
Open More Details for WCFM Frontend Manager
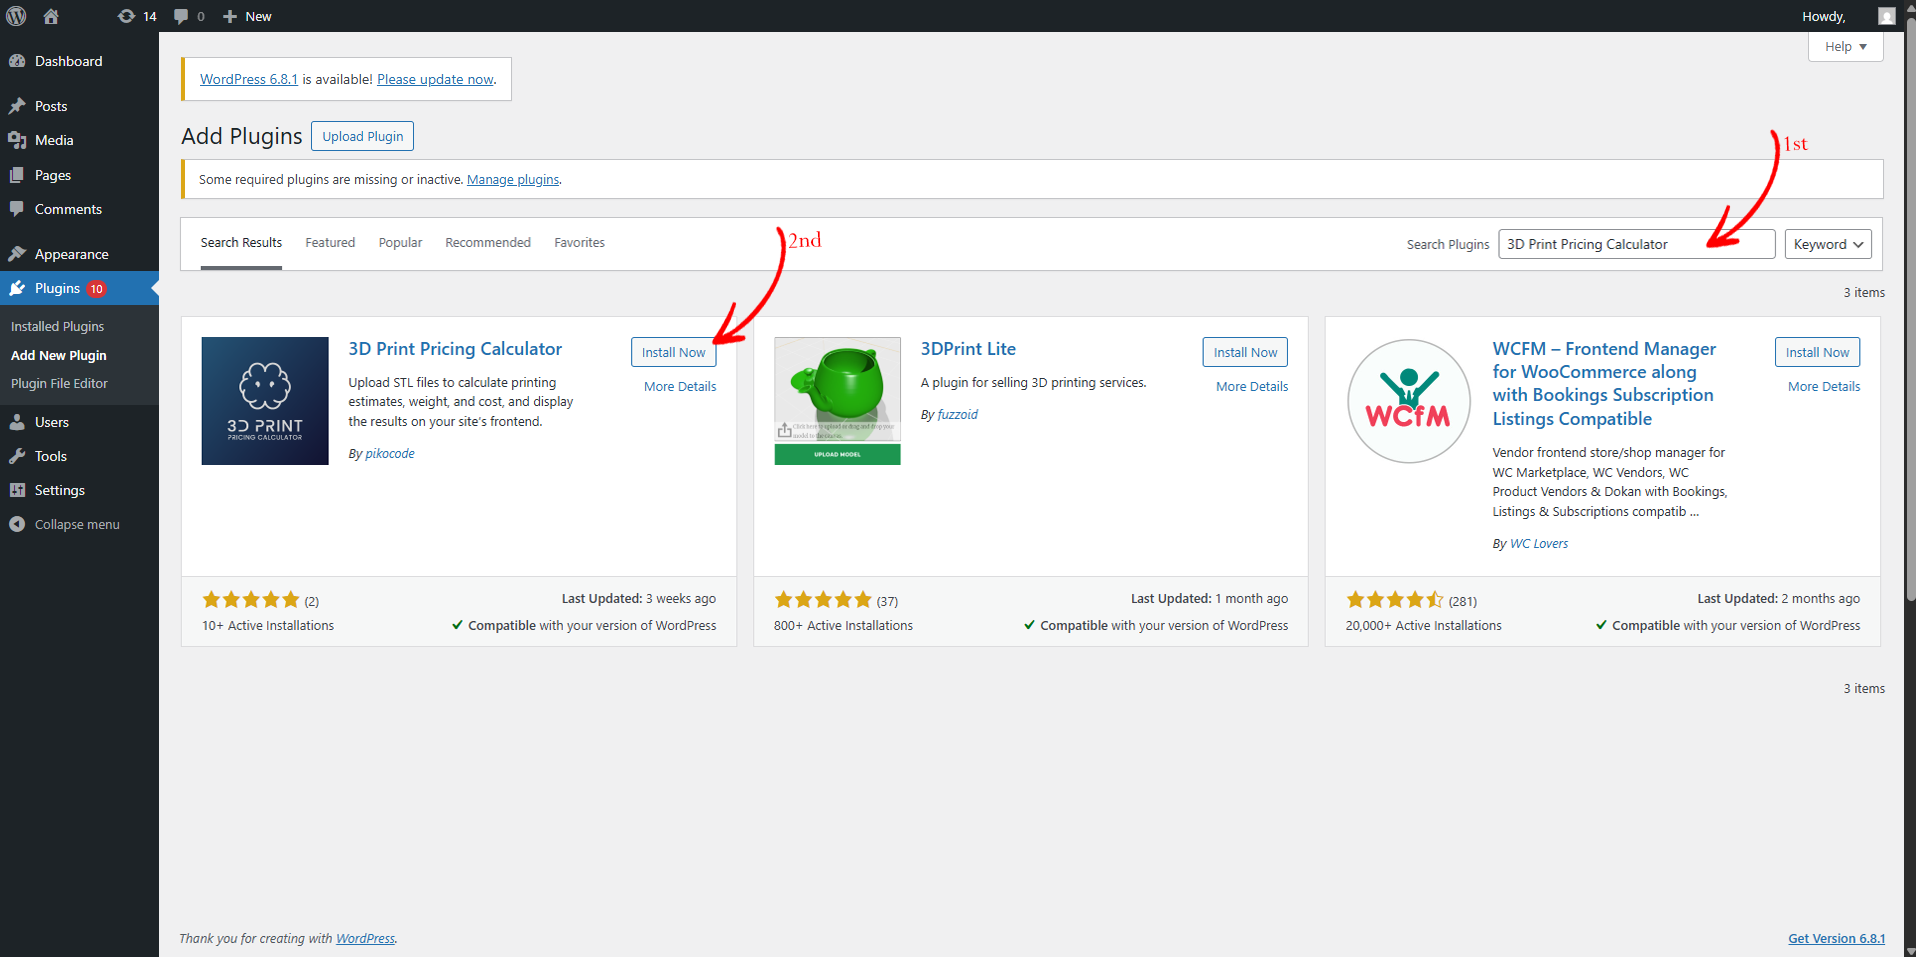(x=1824, y=386)
